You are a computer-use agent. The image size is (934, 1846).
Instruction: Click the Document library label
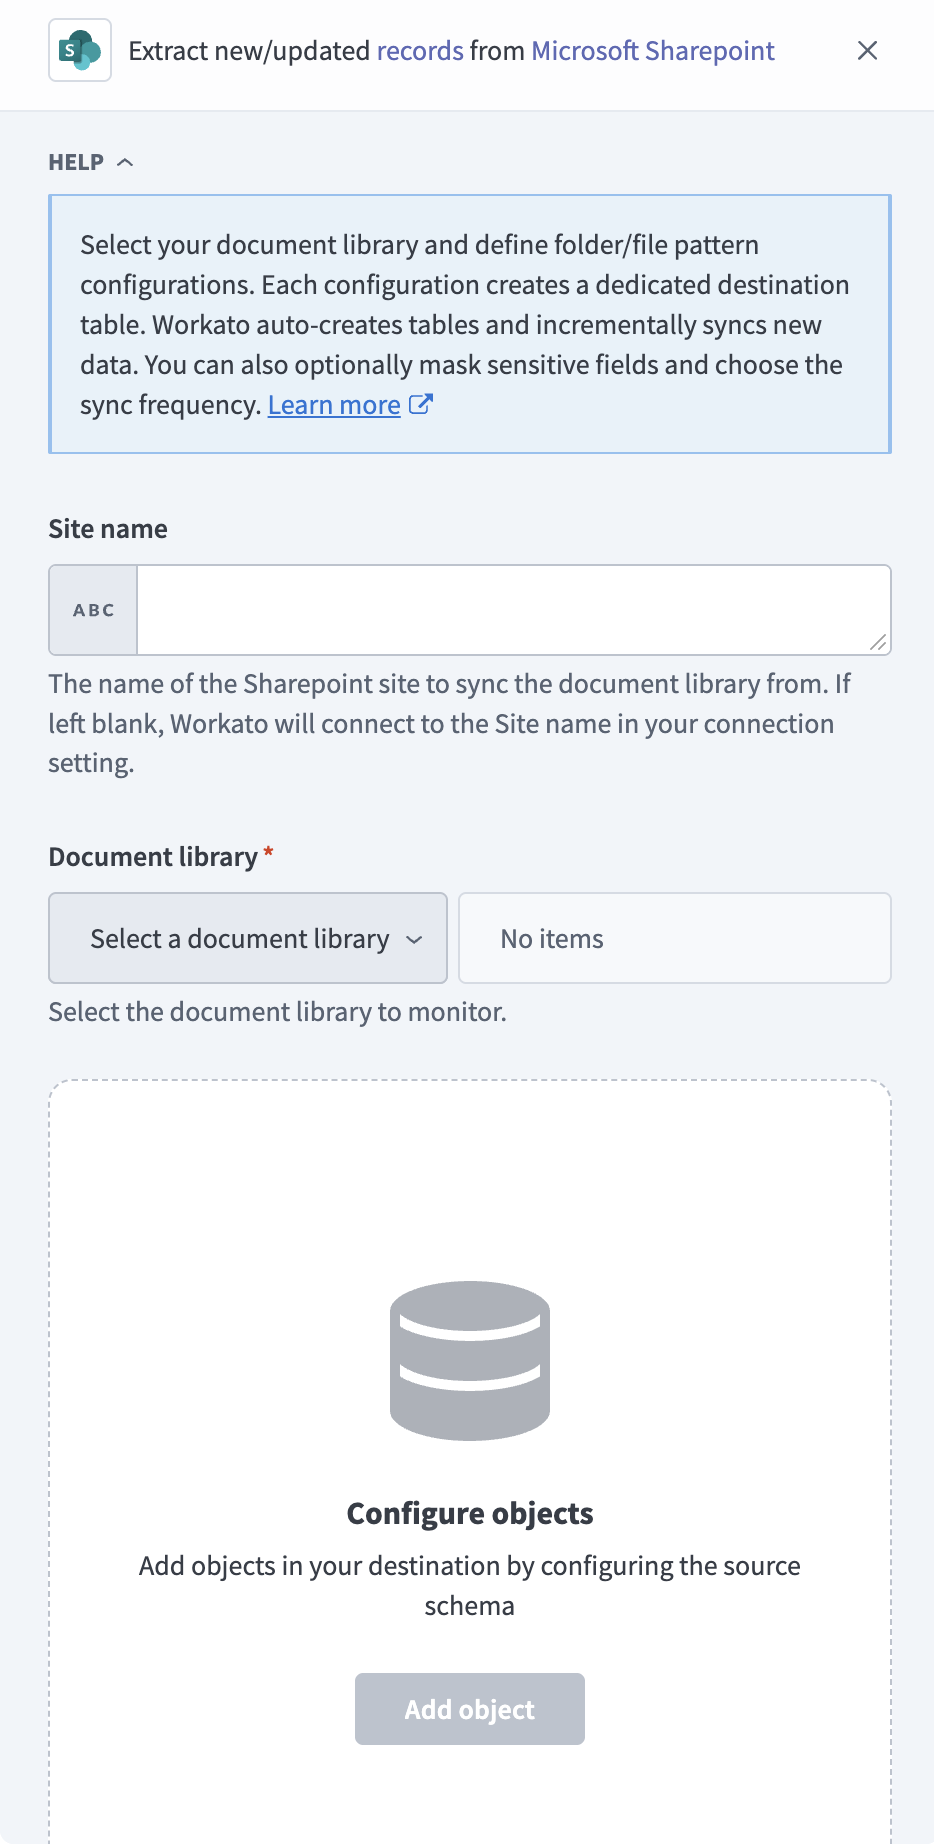coord(153,857)
